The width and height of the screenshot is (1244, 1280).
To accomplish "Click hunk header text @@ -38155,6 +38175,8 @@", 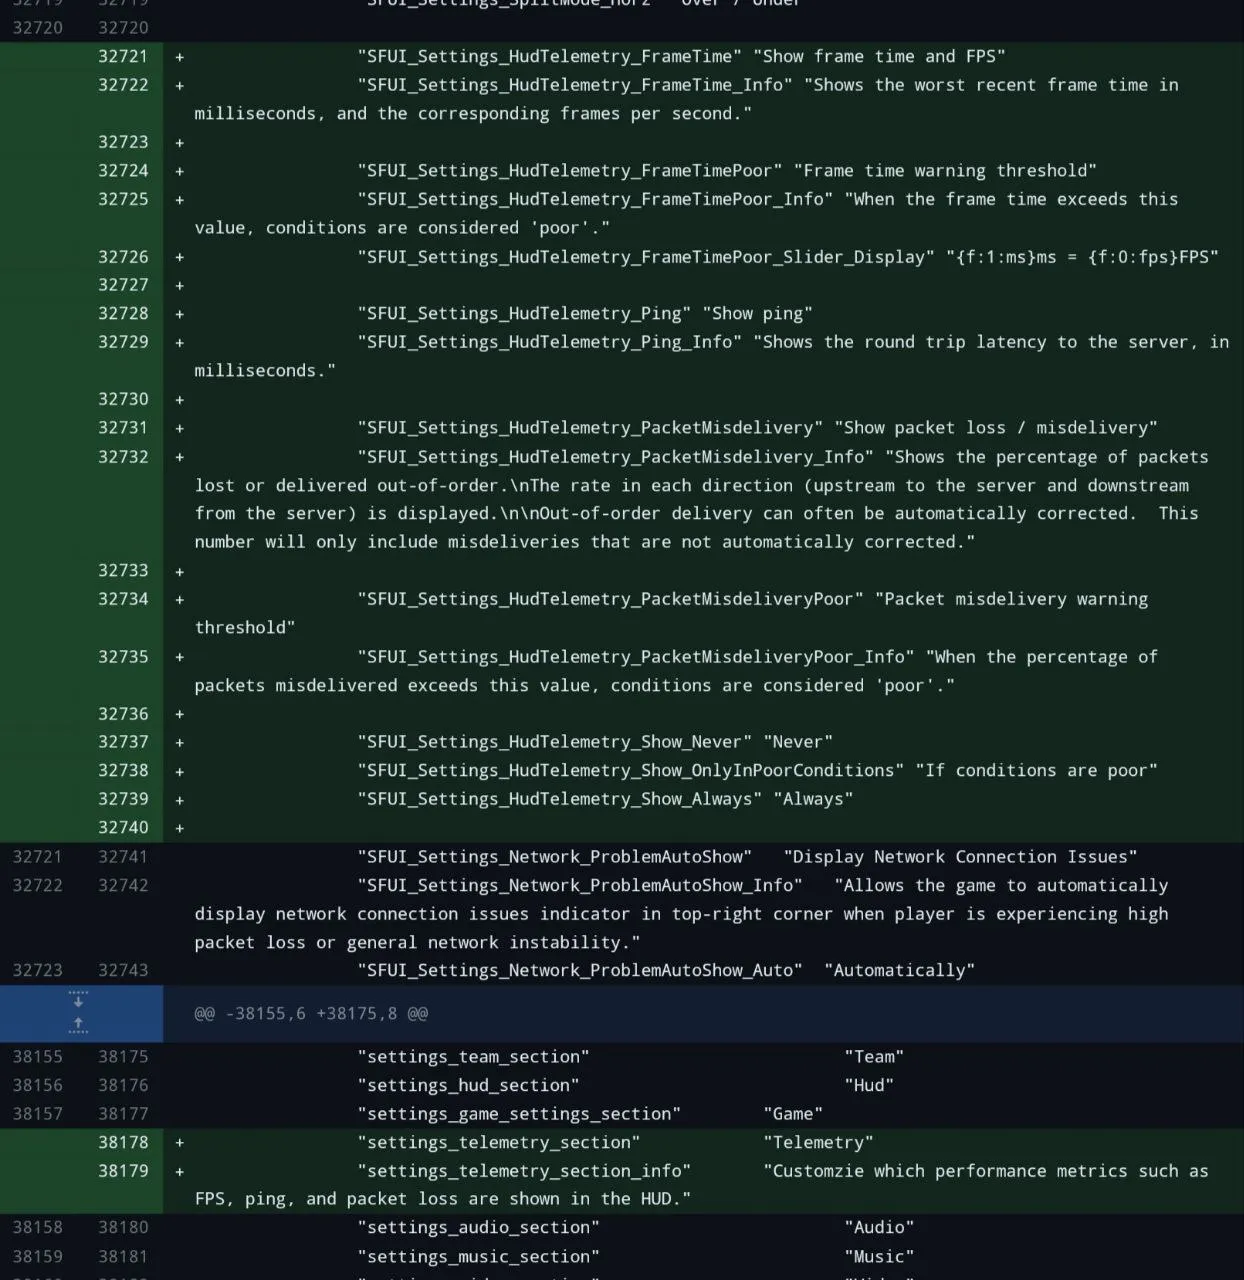I will [311, 1013].
